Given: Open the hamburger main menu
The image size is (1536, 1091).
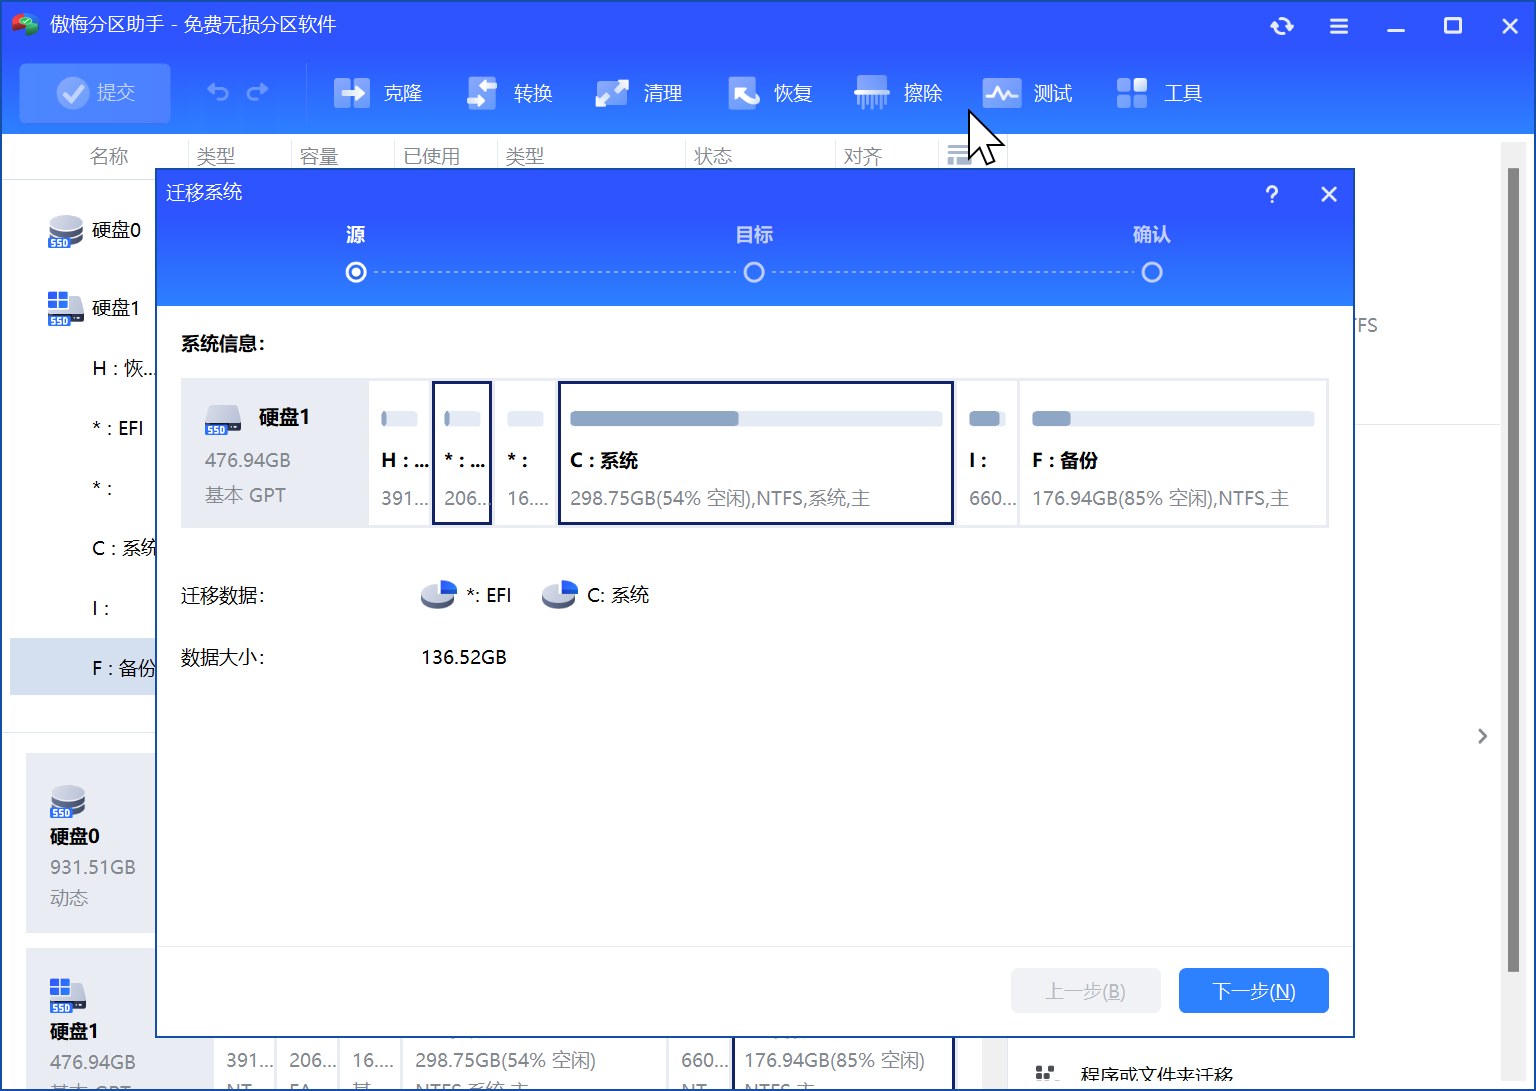Looking at the screenshot, I should 1338,26.
